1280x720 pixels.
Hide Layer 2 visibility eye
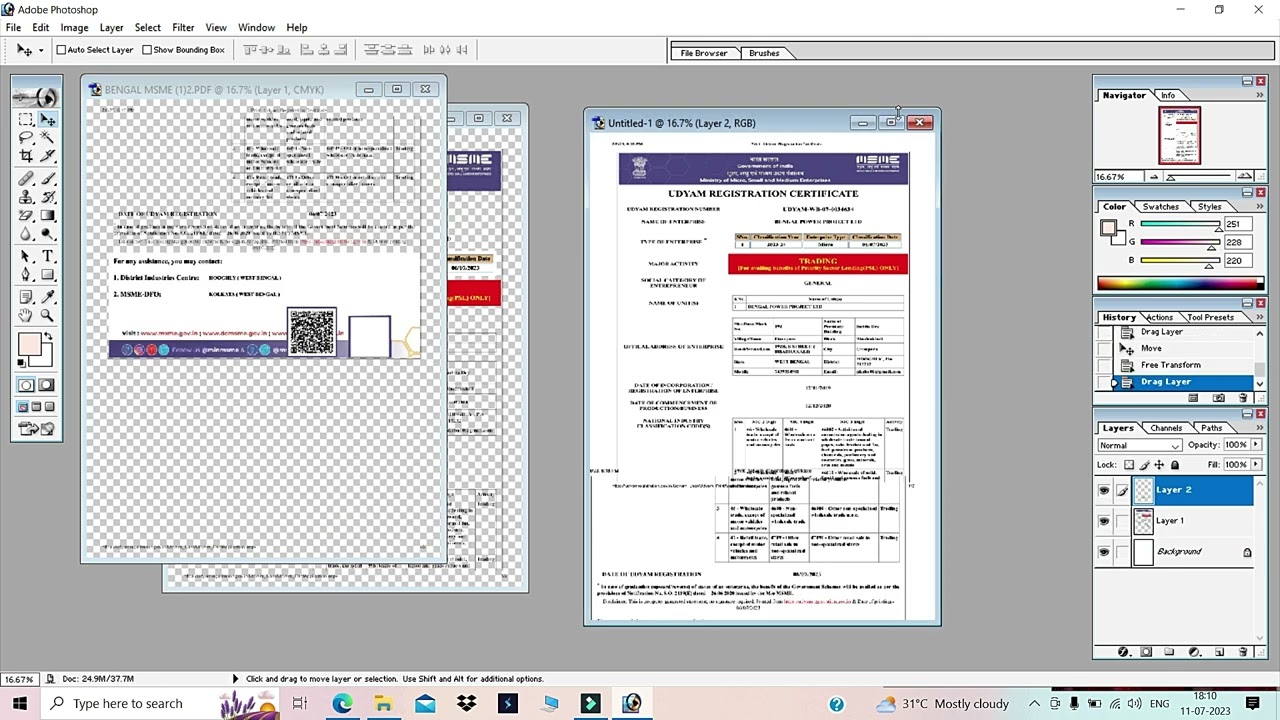coord(1104,490)
